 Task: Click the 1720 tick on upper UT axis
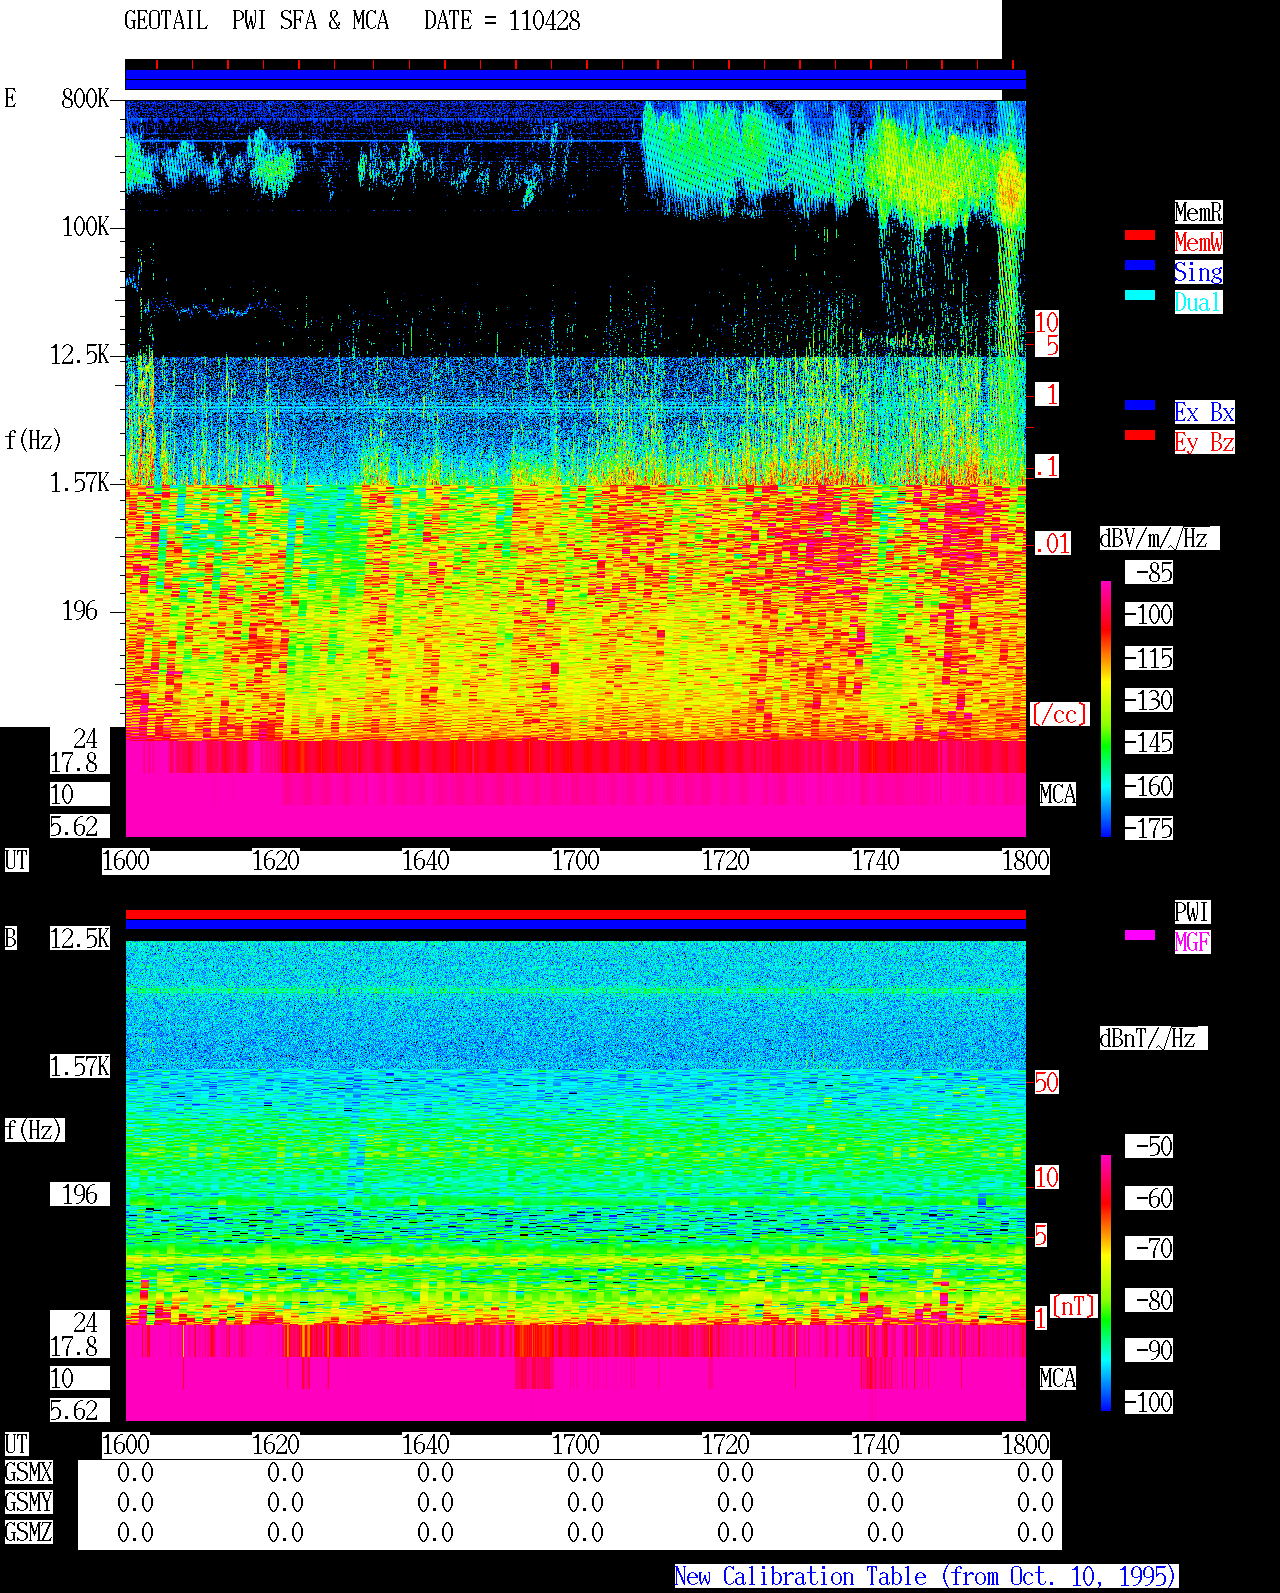(726, 860)
